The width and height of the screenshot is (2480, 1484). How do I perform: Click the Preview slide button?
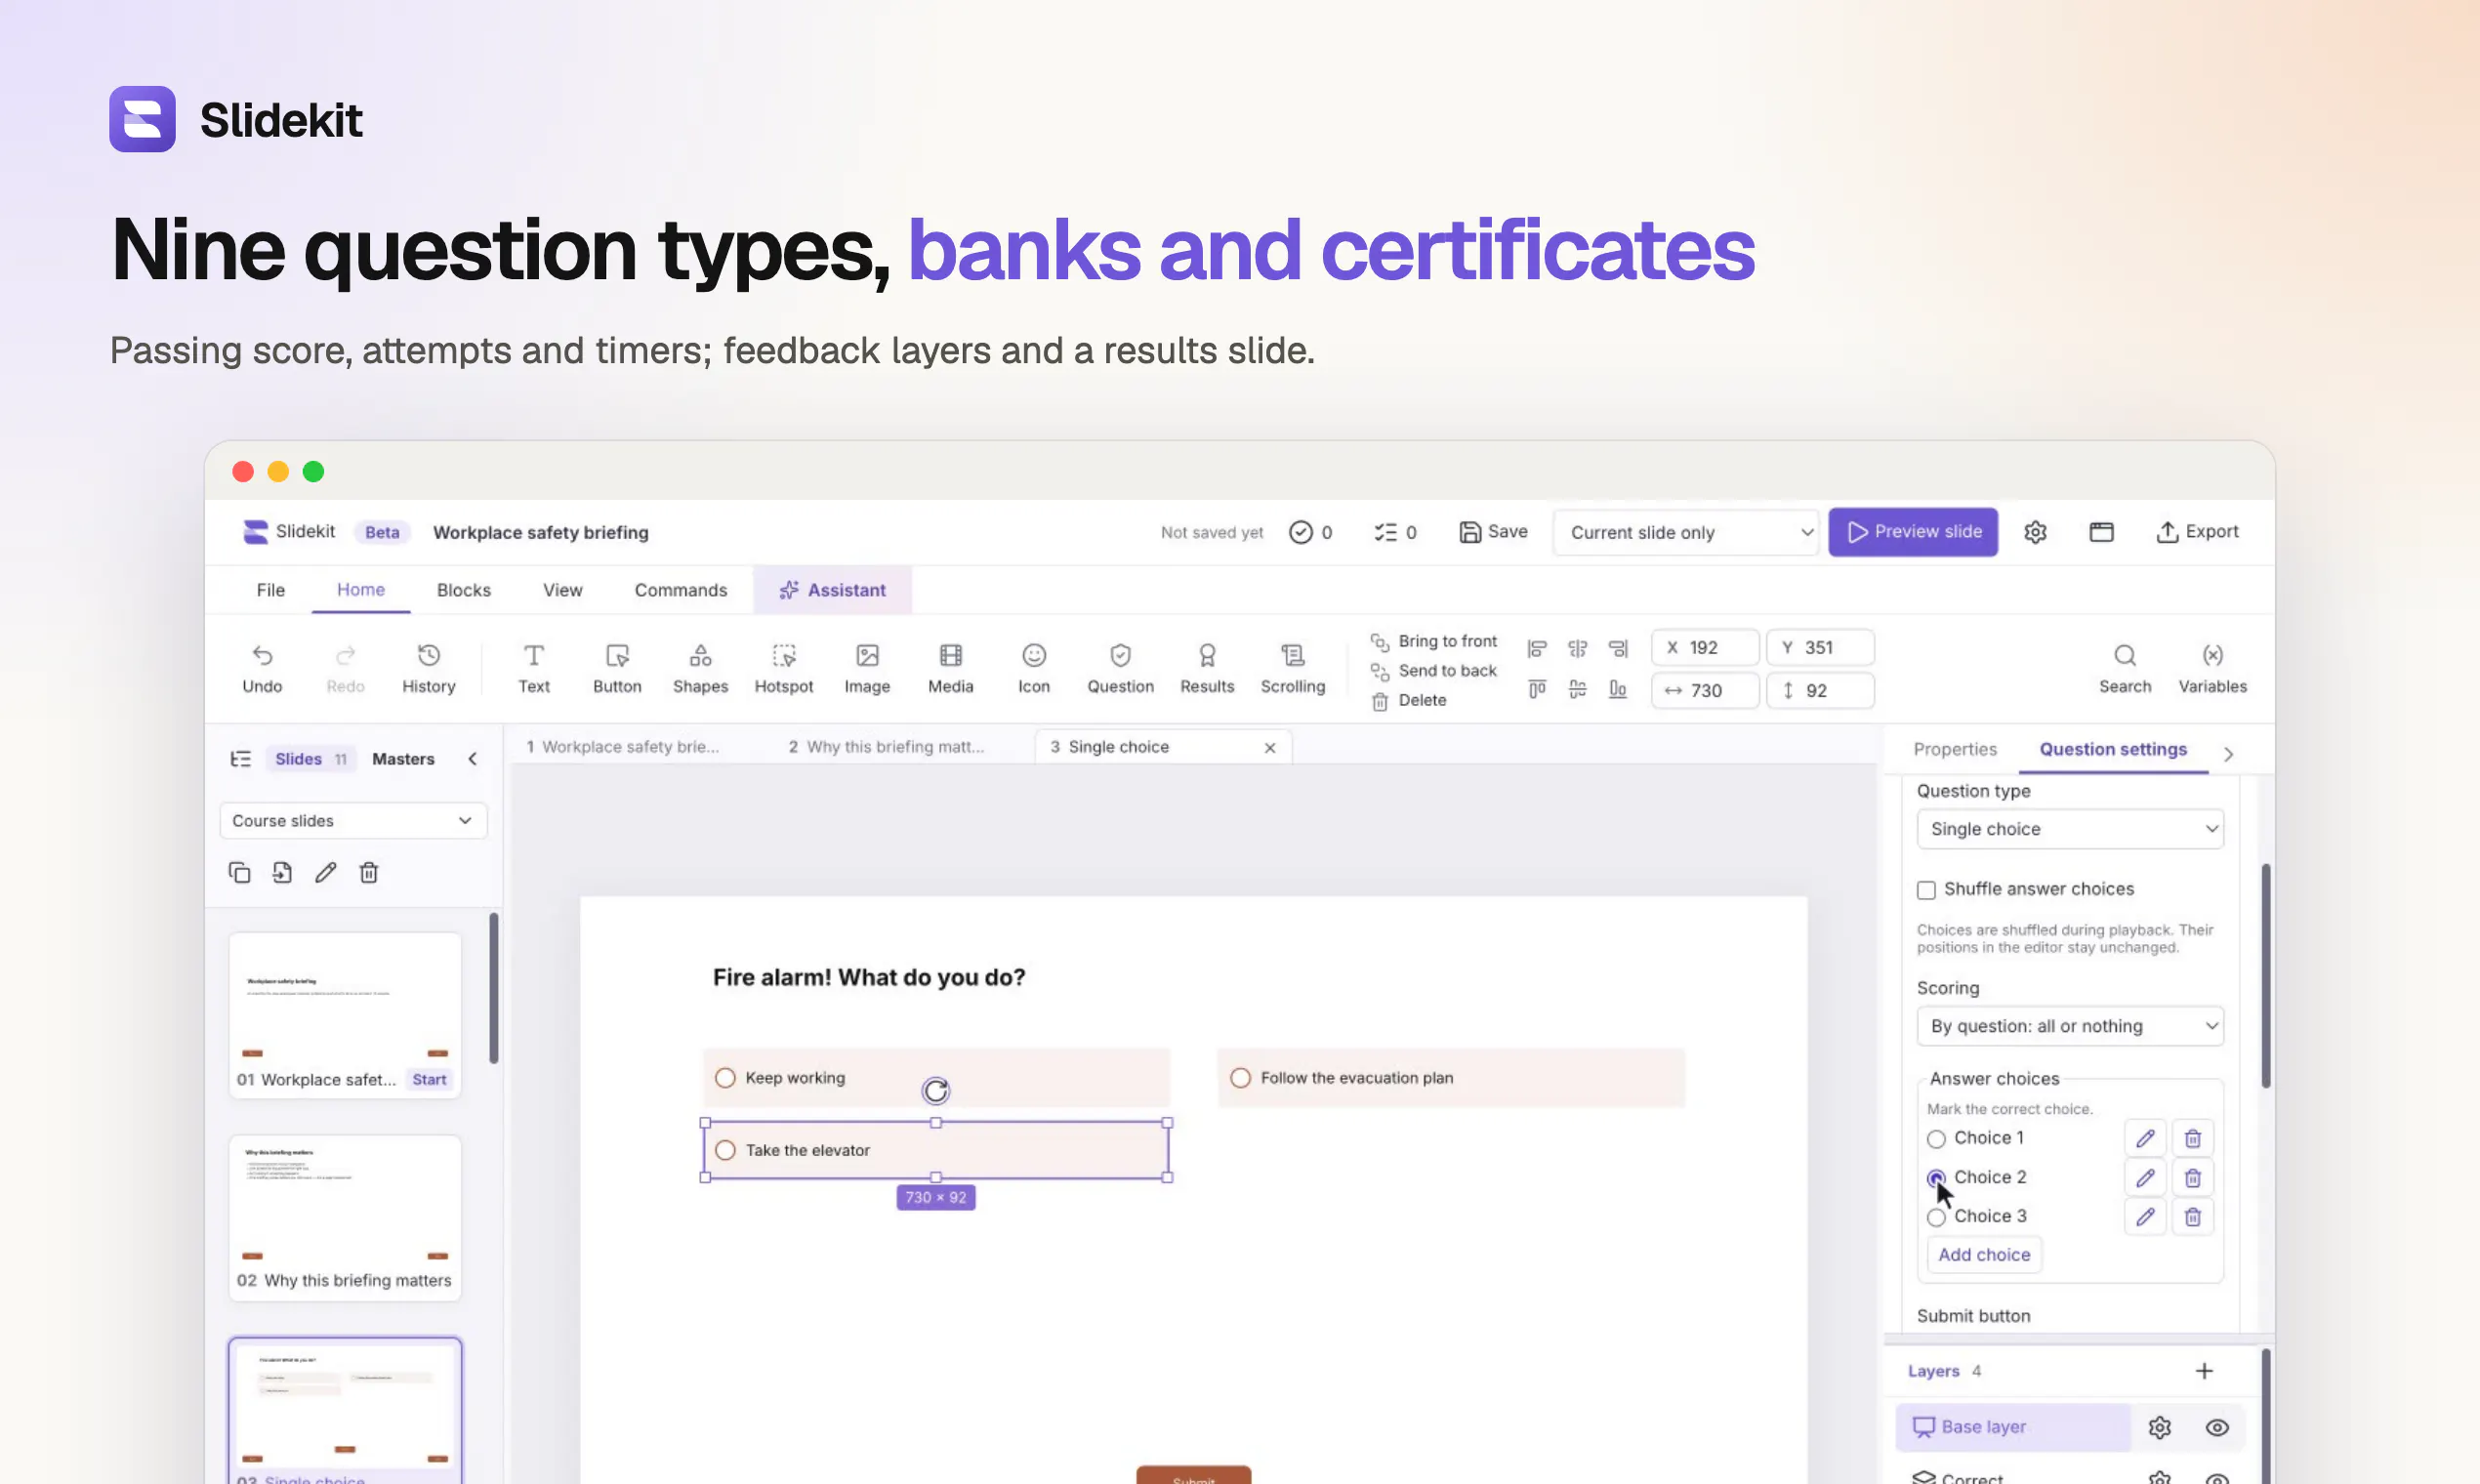coord(1912,532)
